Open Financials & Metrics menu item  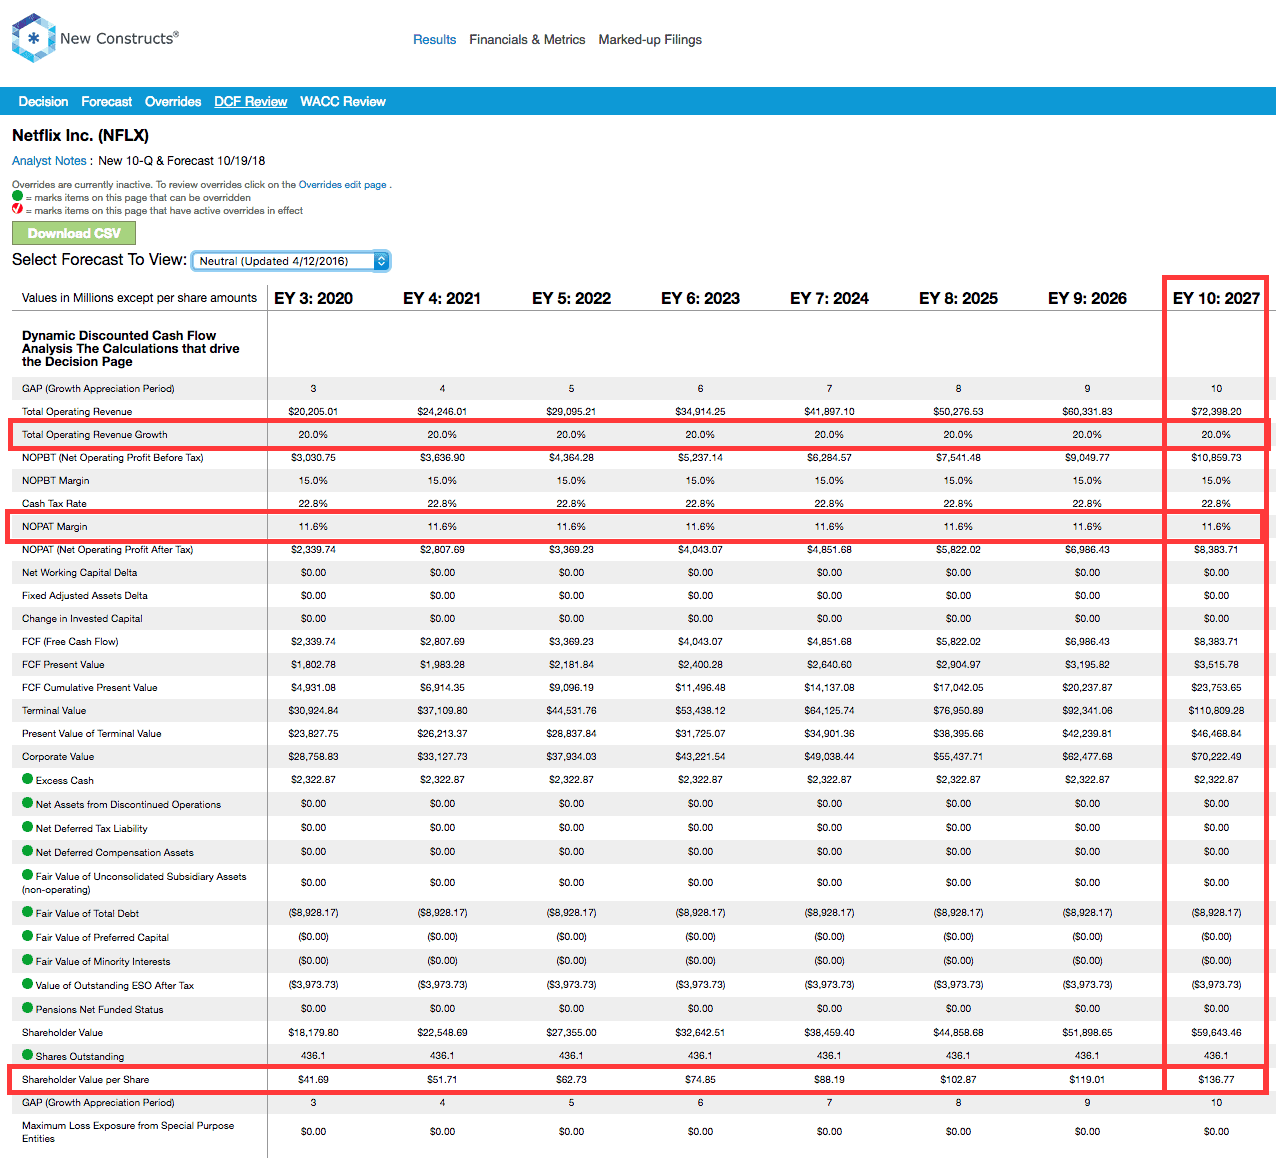click(527, 40)
